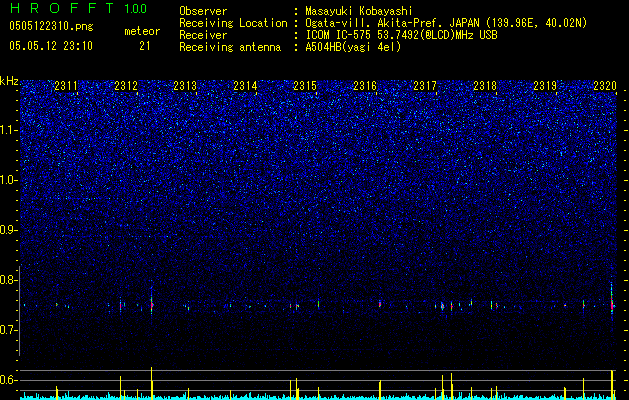
Task: Click the 2319 time marker
Action: point(545,85)
